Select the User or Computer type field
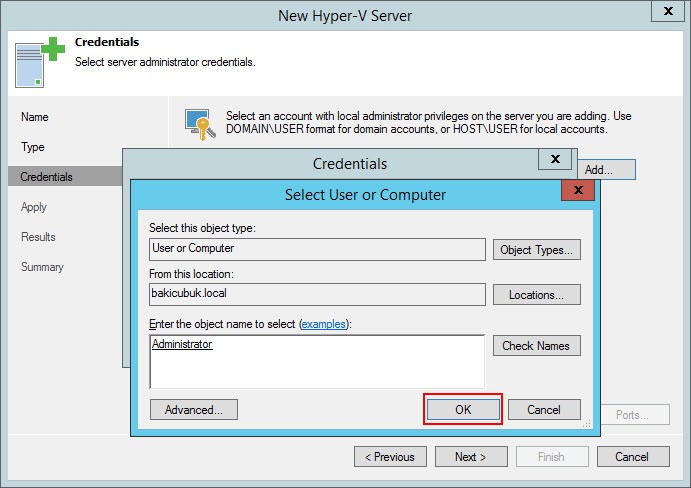Viewport: 691px width, 488px height. (x=317, y=249)
